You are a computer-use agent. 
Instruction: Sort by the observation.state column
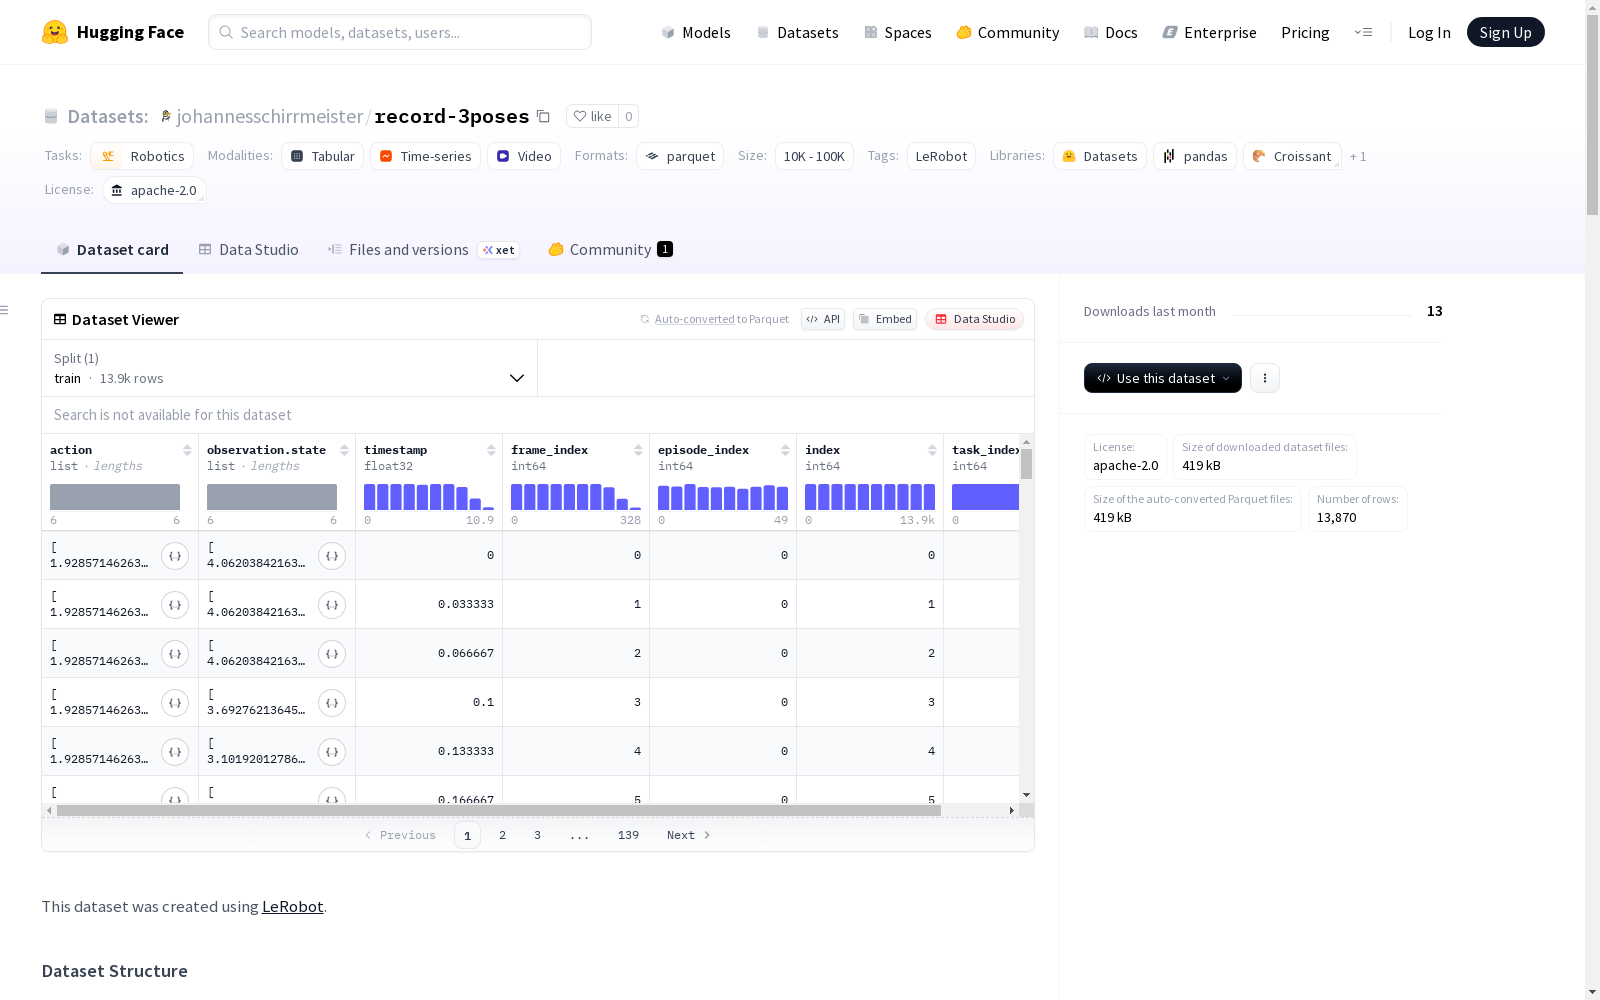click(x=344, y=450)
